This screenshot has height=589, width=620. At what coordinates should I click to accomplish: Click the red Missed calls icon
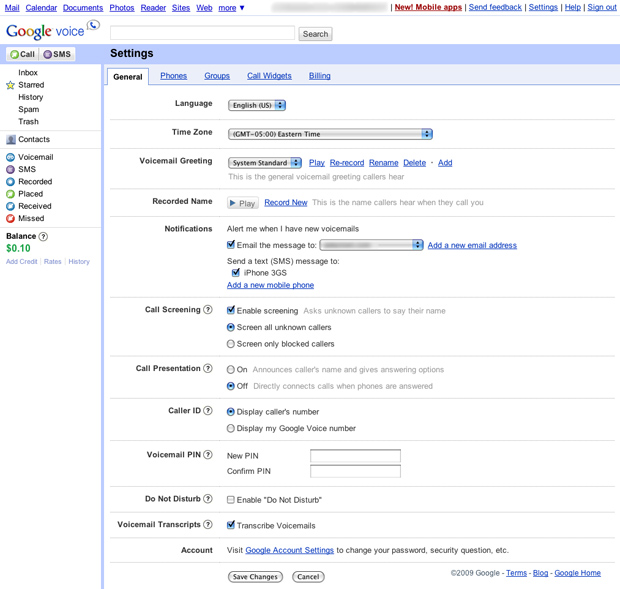pyautogui.click(x=10, y=219)
